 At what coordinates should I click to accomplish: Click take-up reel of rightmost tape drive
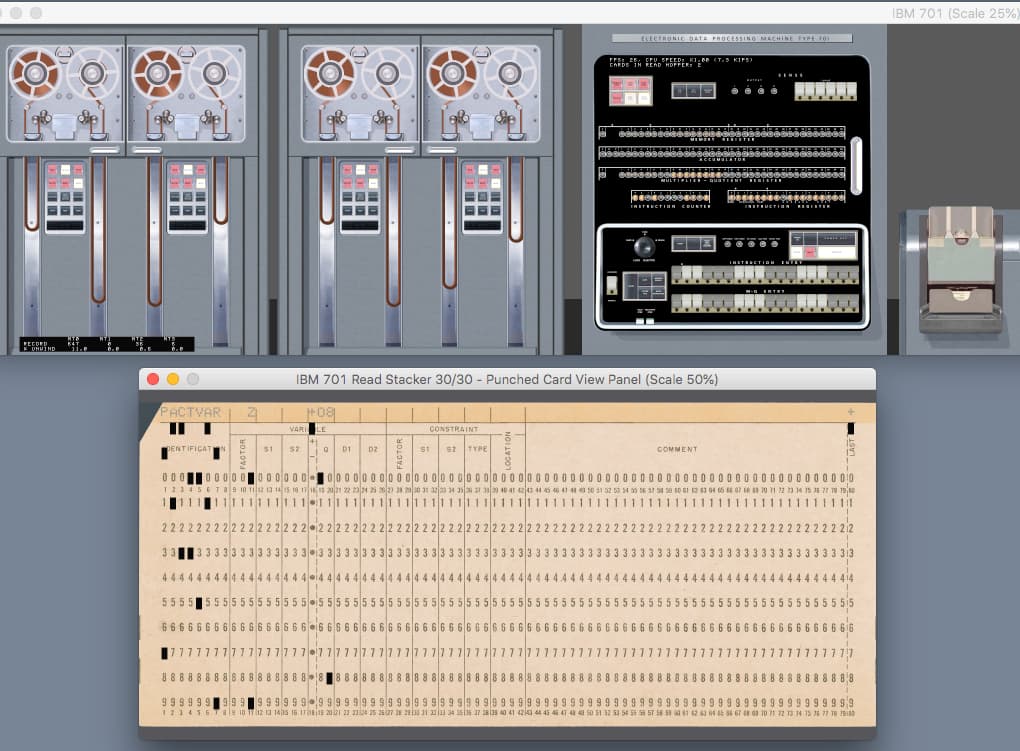pos(509,72)
